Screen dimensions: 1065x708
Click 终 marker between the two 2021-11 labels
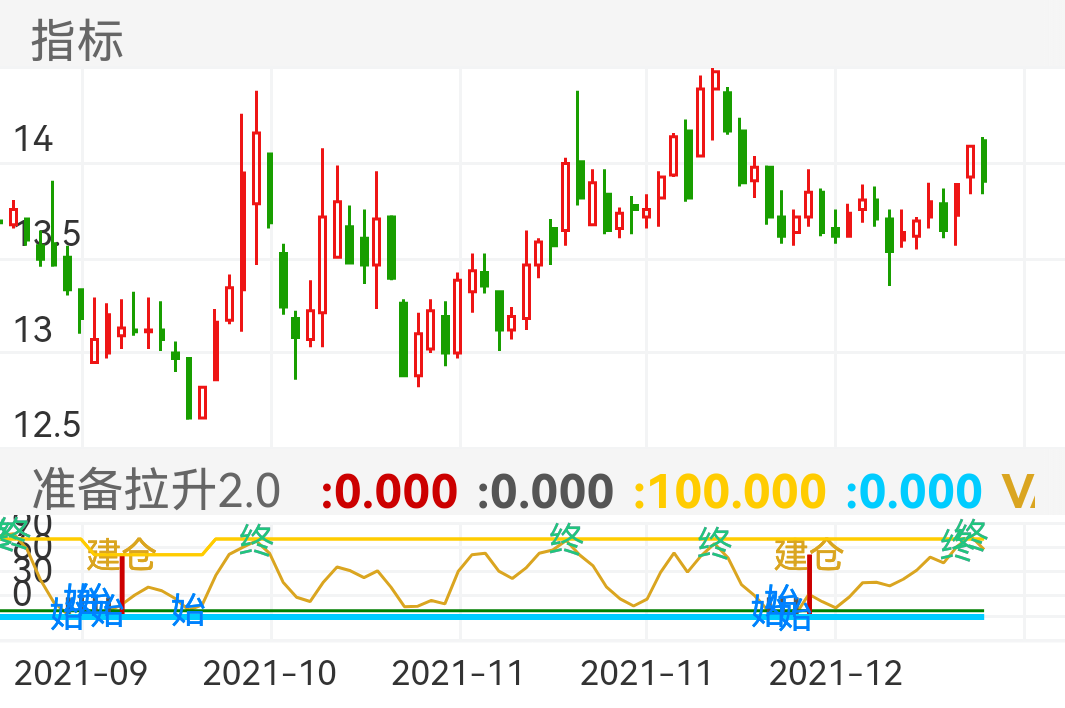click(566, 540)
